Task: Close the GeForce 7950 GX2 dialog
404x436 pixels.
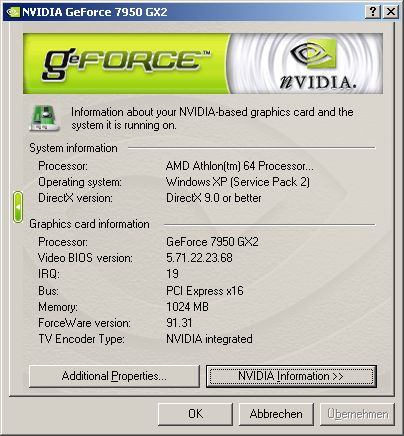Action: pyautogui.click(x=391, y=12)
